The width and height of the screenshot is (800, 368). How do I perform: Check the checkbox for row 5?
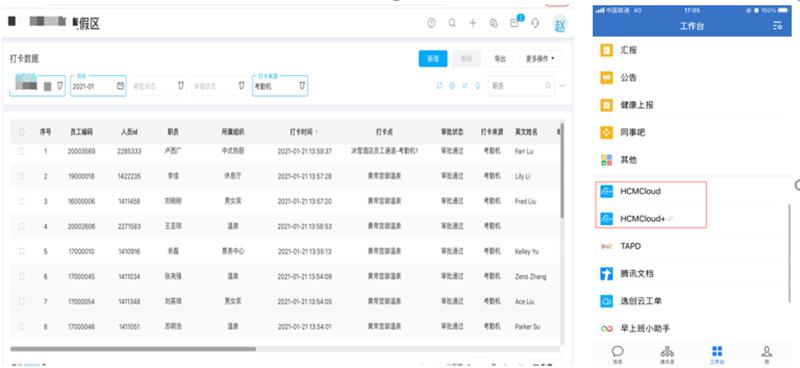coord(21,251)
